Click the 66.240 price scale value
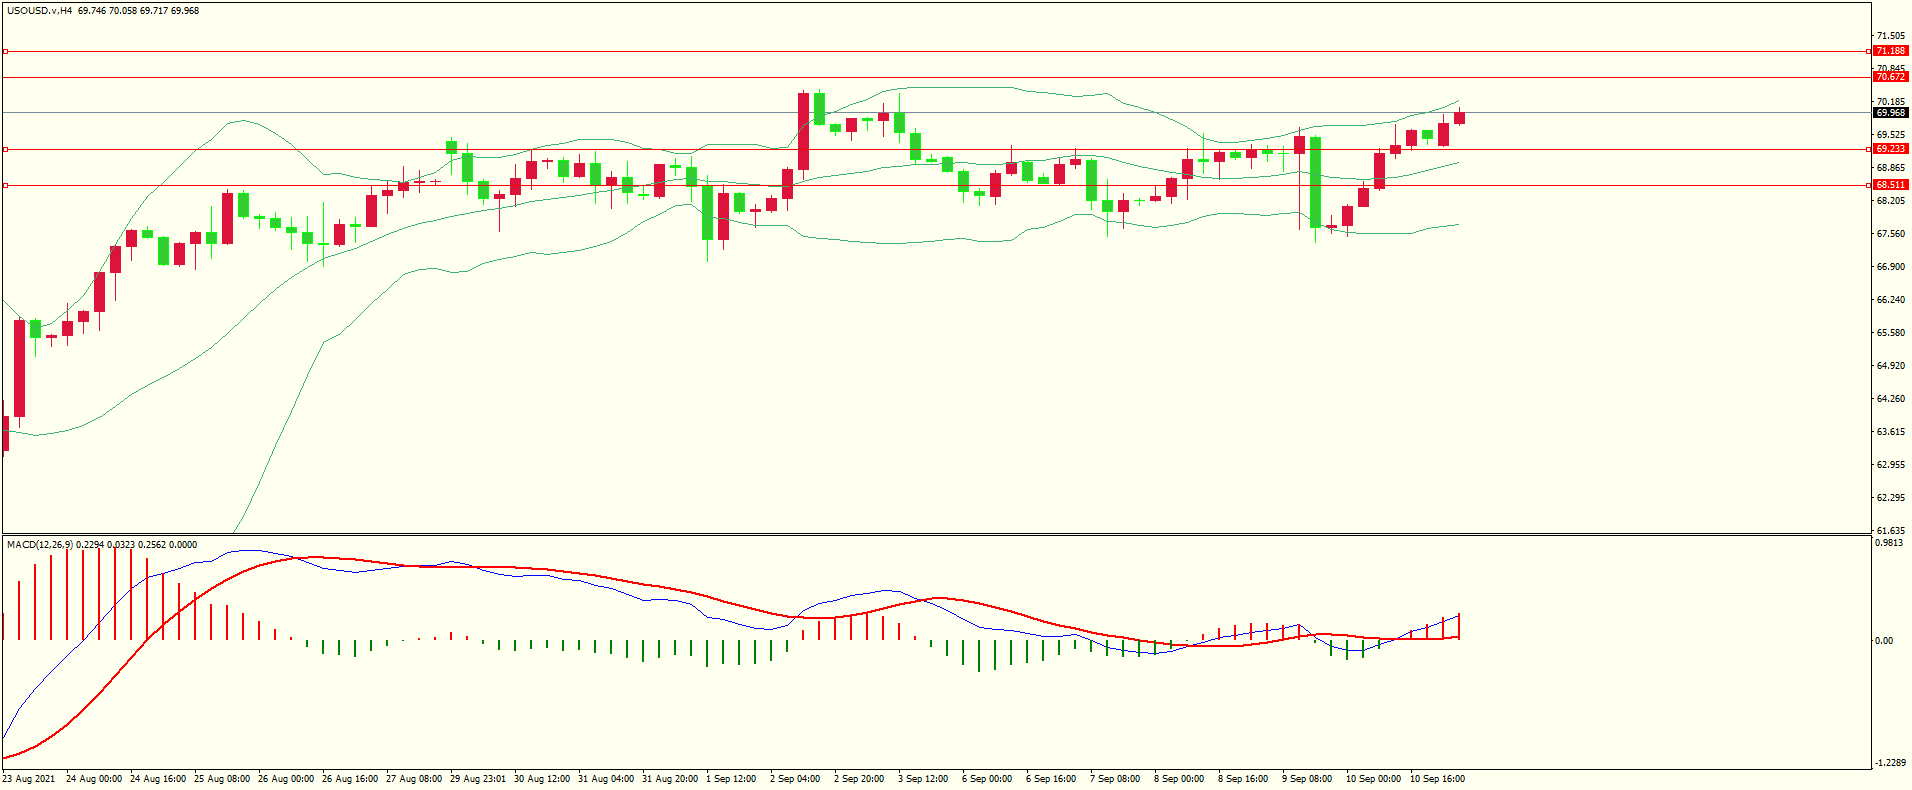This screenshot has width=1912, height=790. pyautogui.click(x=1891, y=300)
